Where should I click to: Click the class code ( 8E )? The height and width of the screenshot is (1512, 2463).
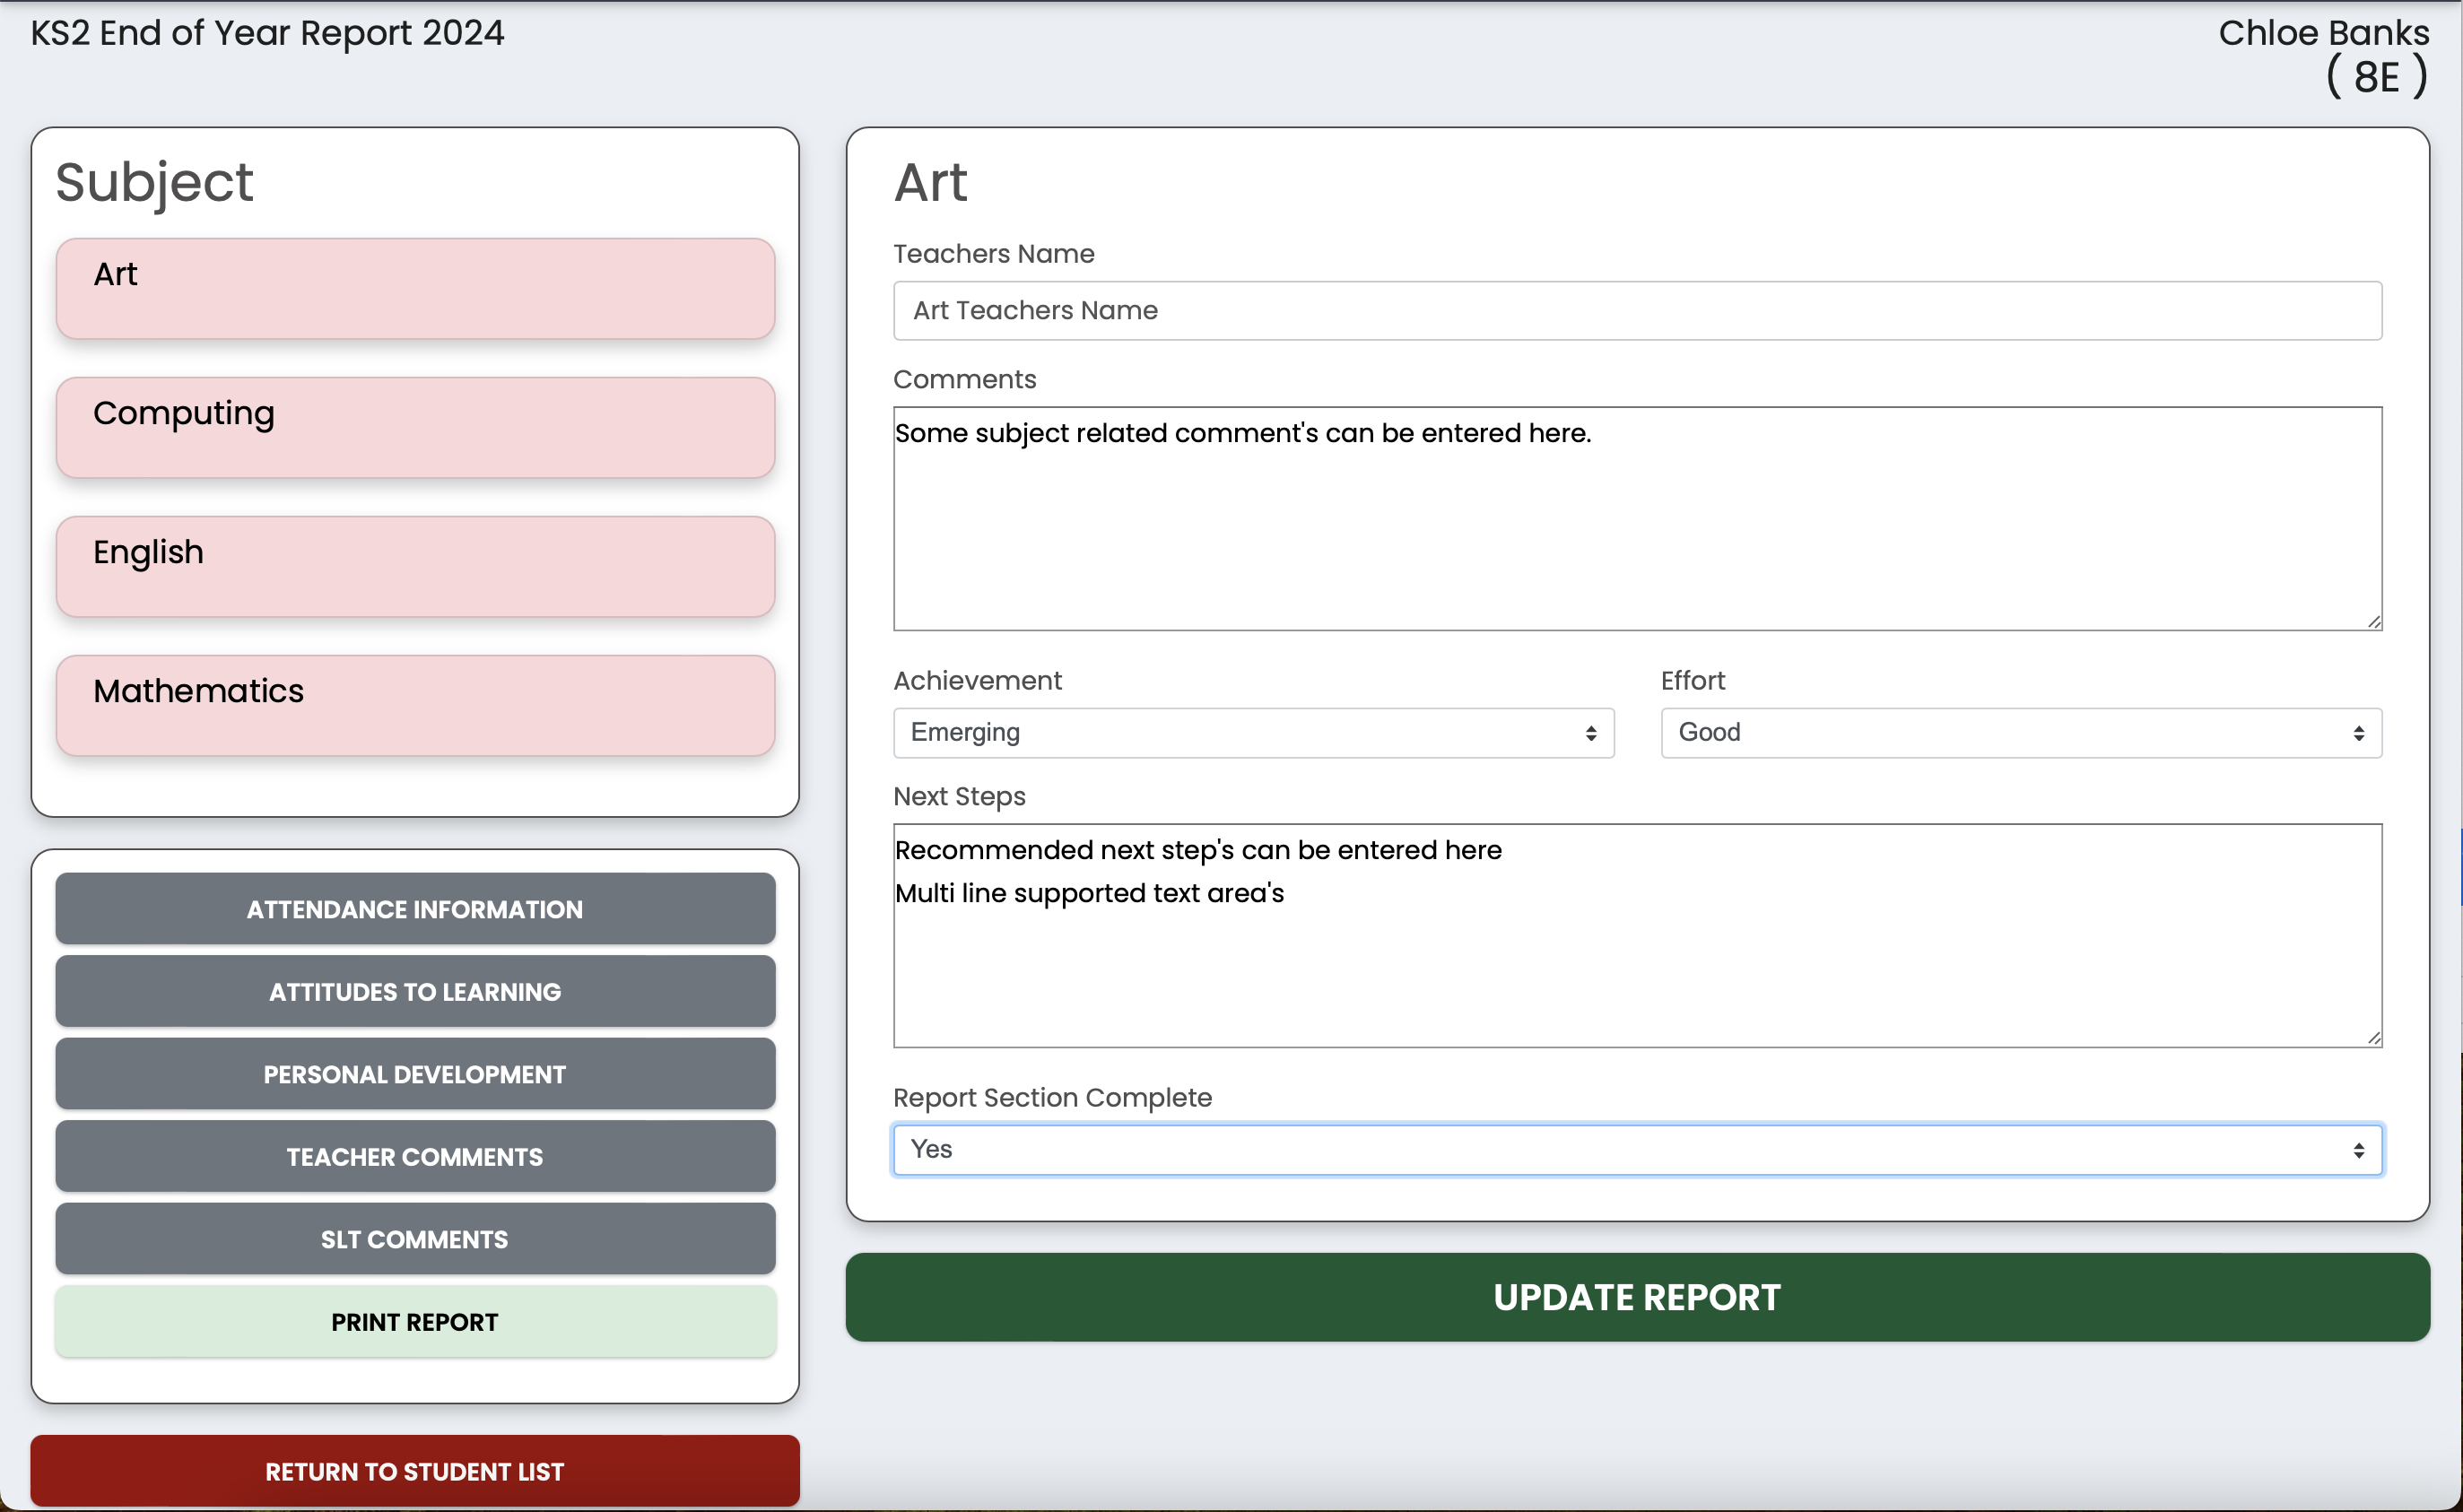(x=2377, y=78)
